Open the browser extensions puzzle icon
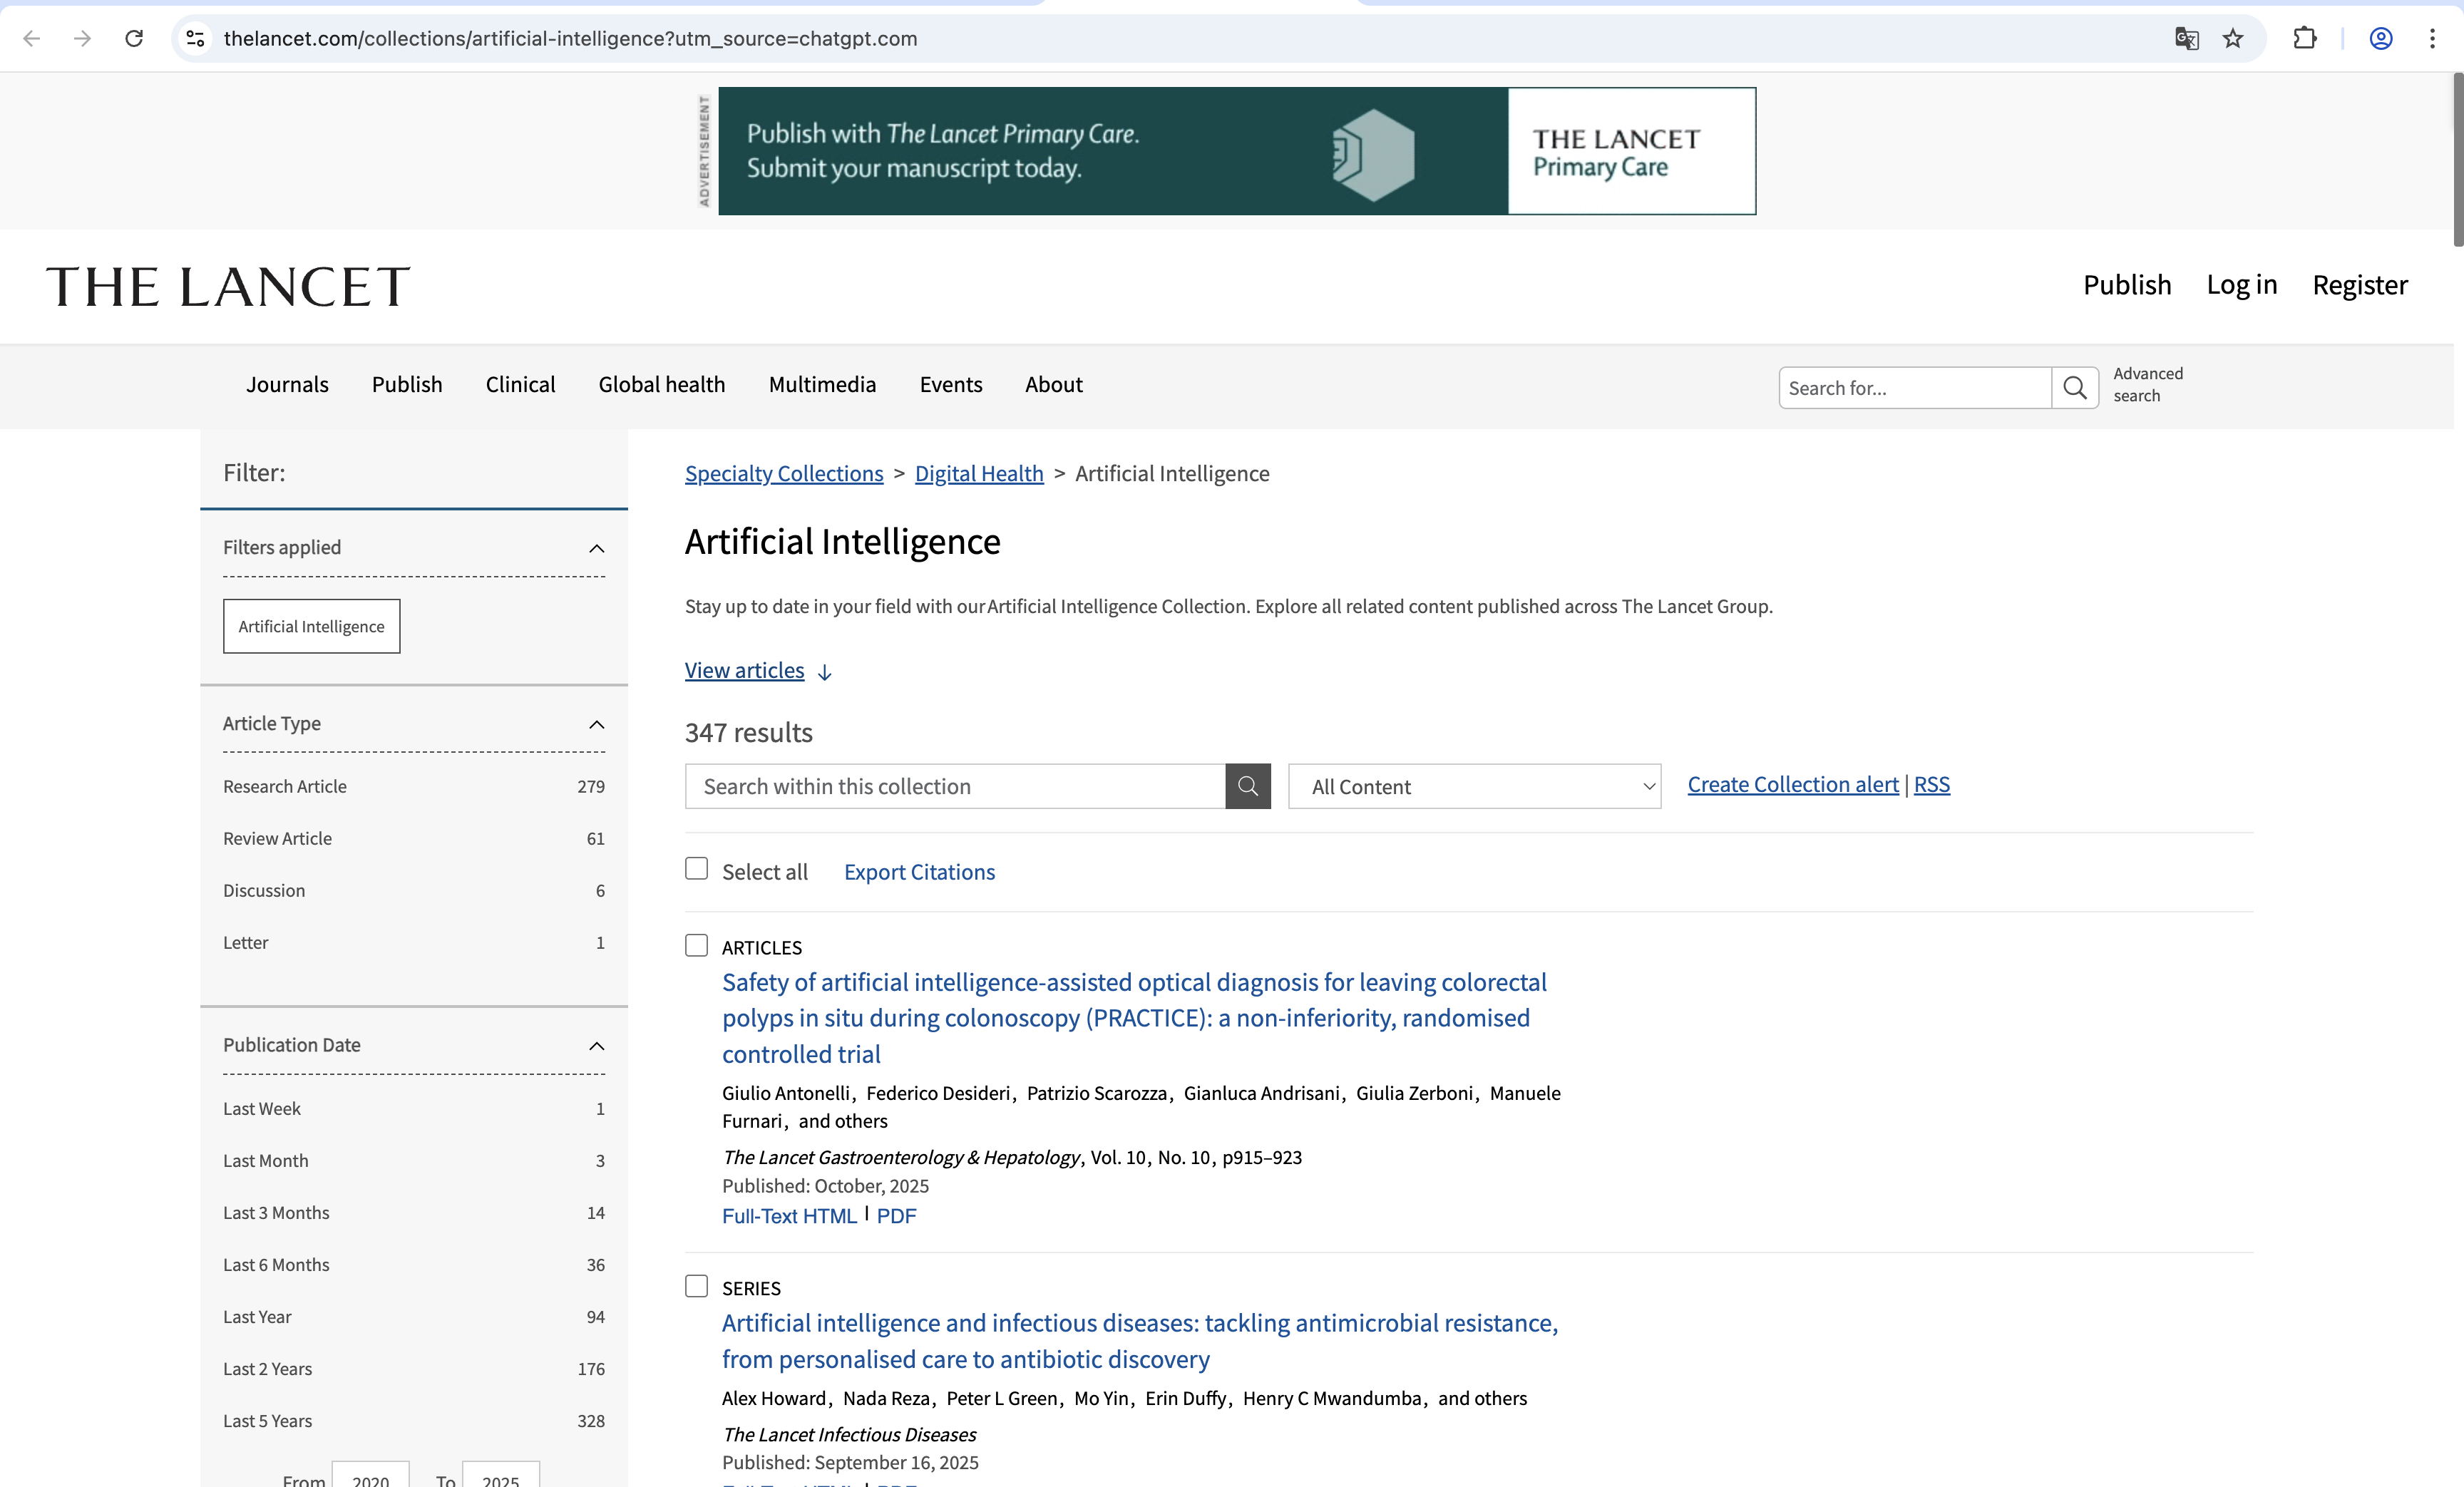This screenshot has width=2464, height=1487. pyautogui.click(x=2305, y=39)
